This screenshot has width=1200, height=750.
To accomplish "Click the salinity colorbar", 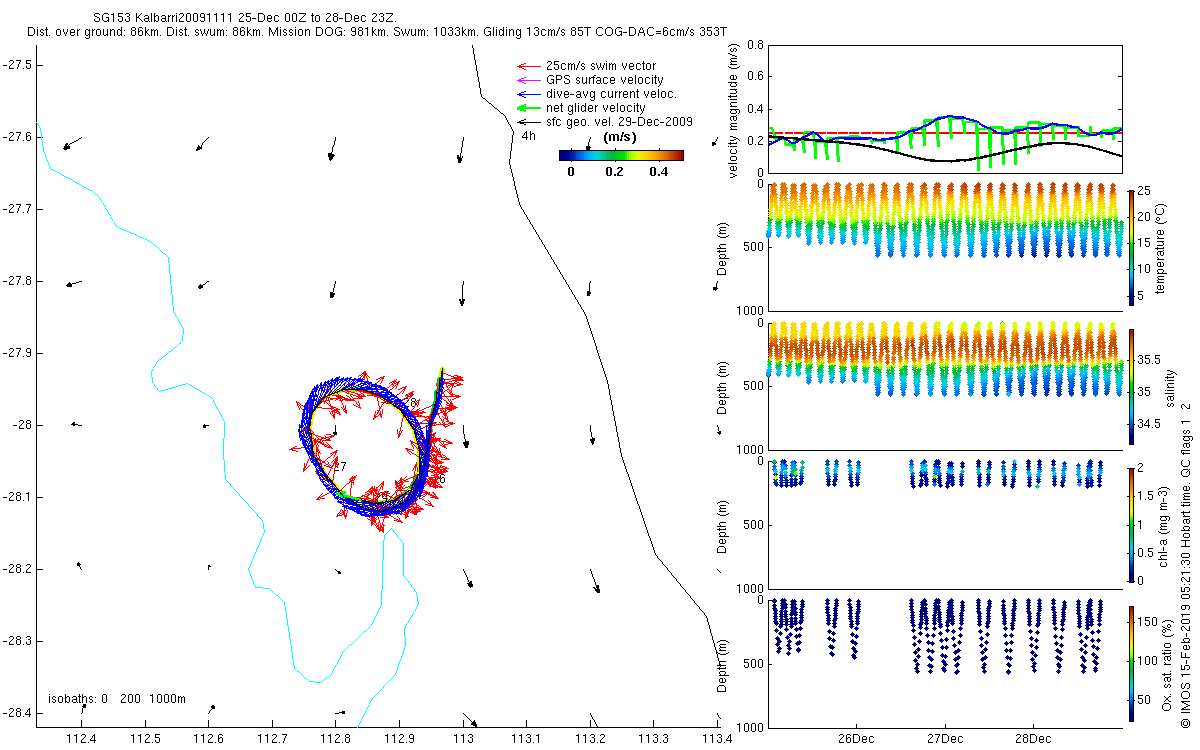I will click(x=1131, y=386).
